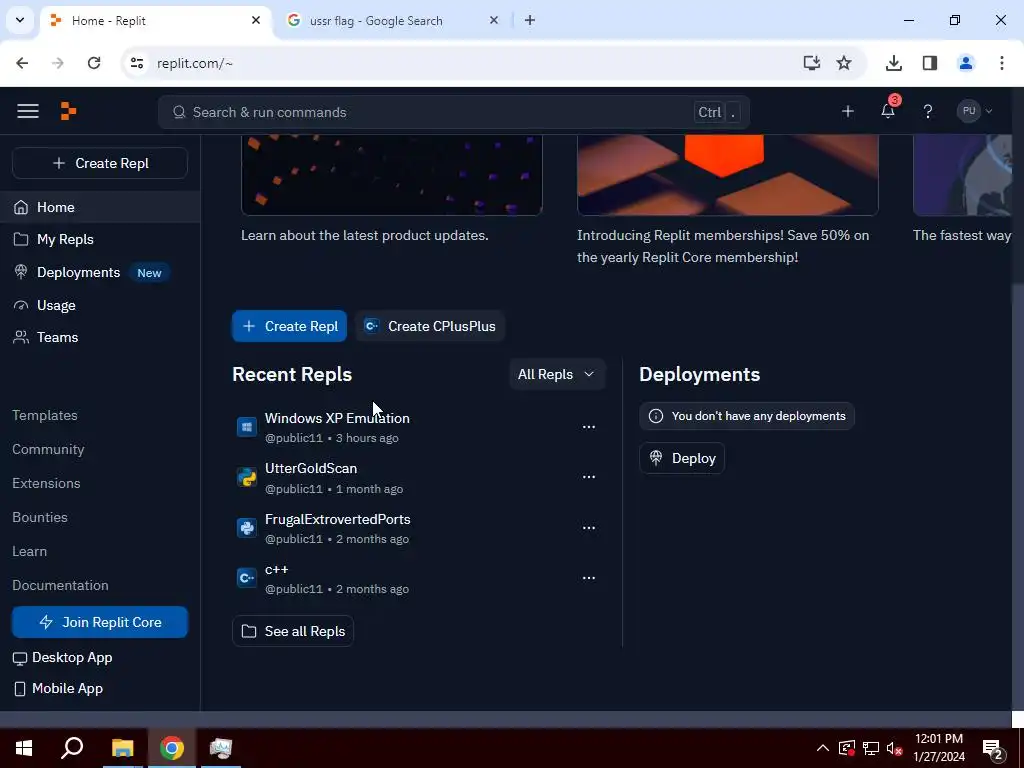This screenshot has height=768, width=1024.
Task: Open Community link
Action: (48, 449)
